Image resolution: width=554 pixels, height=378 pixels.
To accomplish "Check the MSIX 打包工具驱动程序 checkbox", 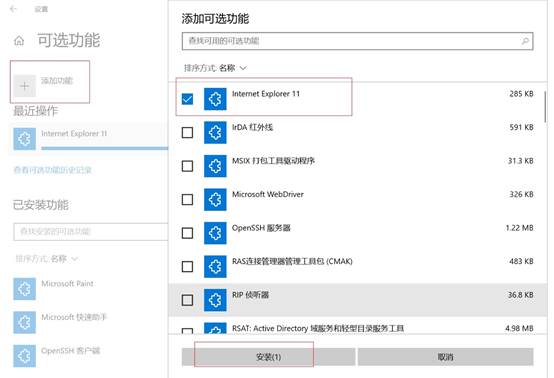I will pyautogui.click(x=187, y=166).
